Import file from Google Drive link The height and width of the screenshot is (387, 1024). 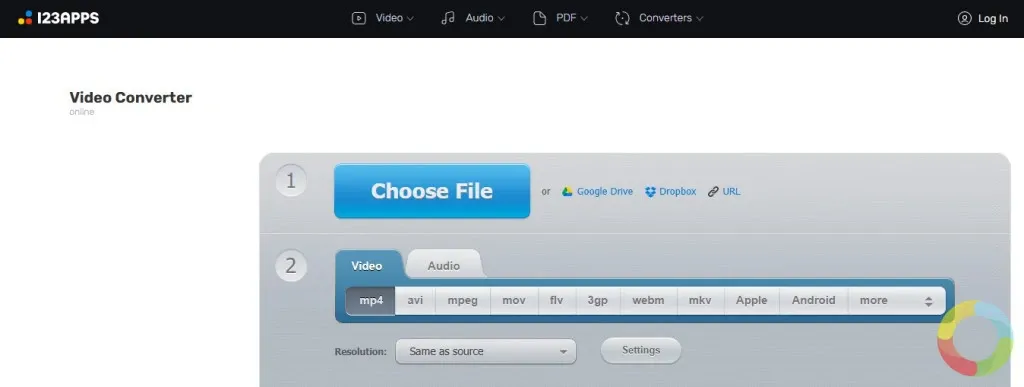point(605,191)
